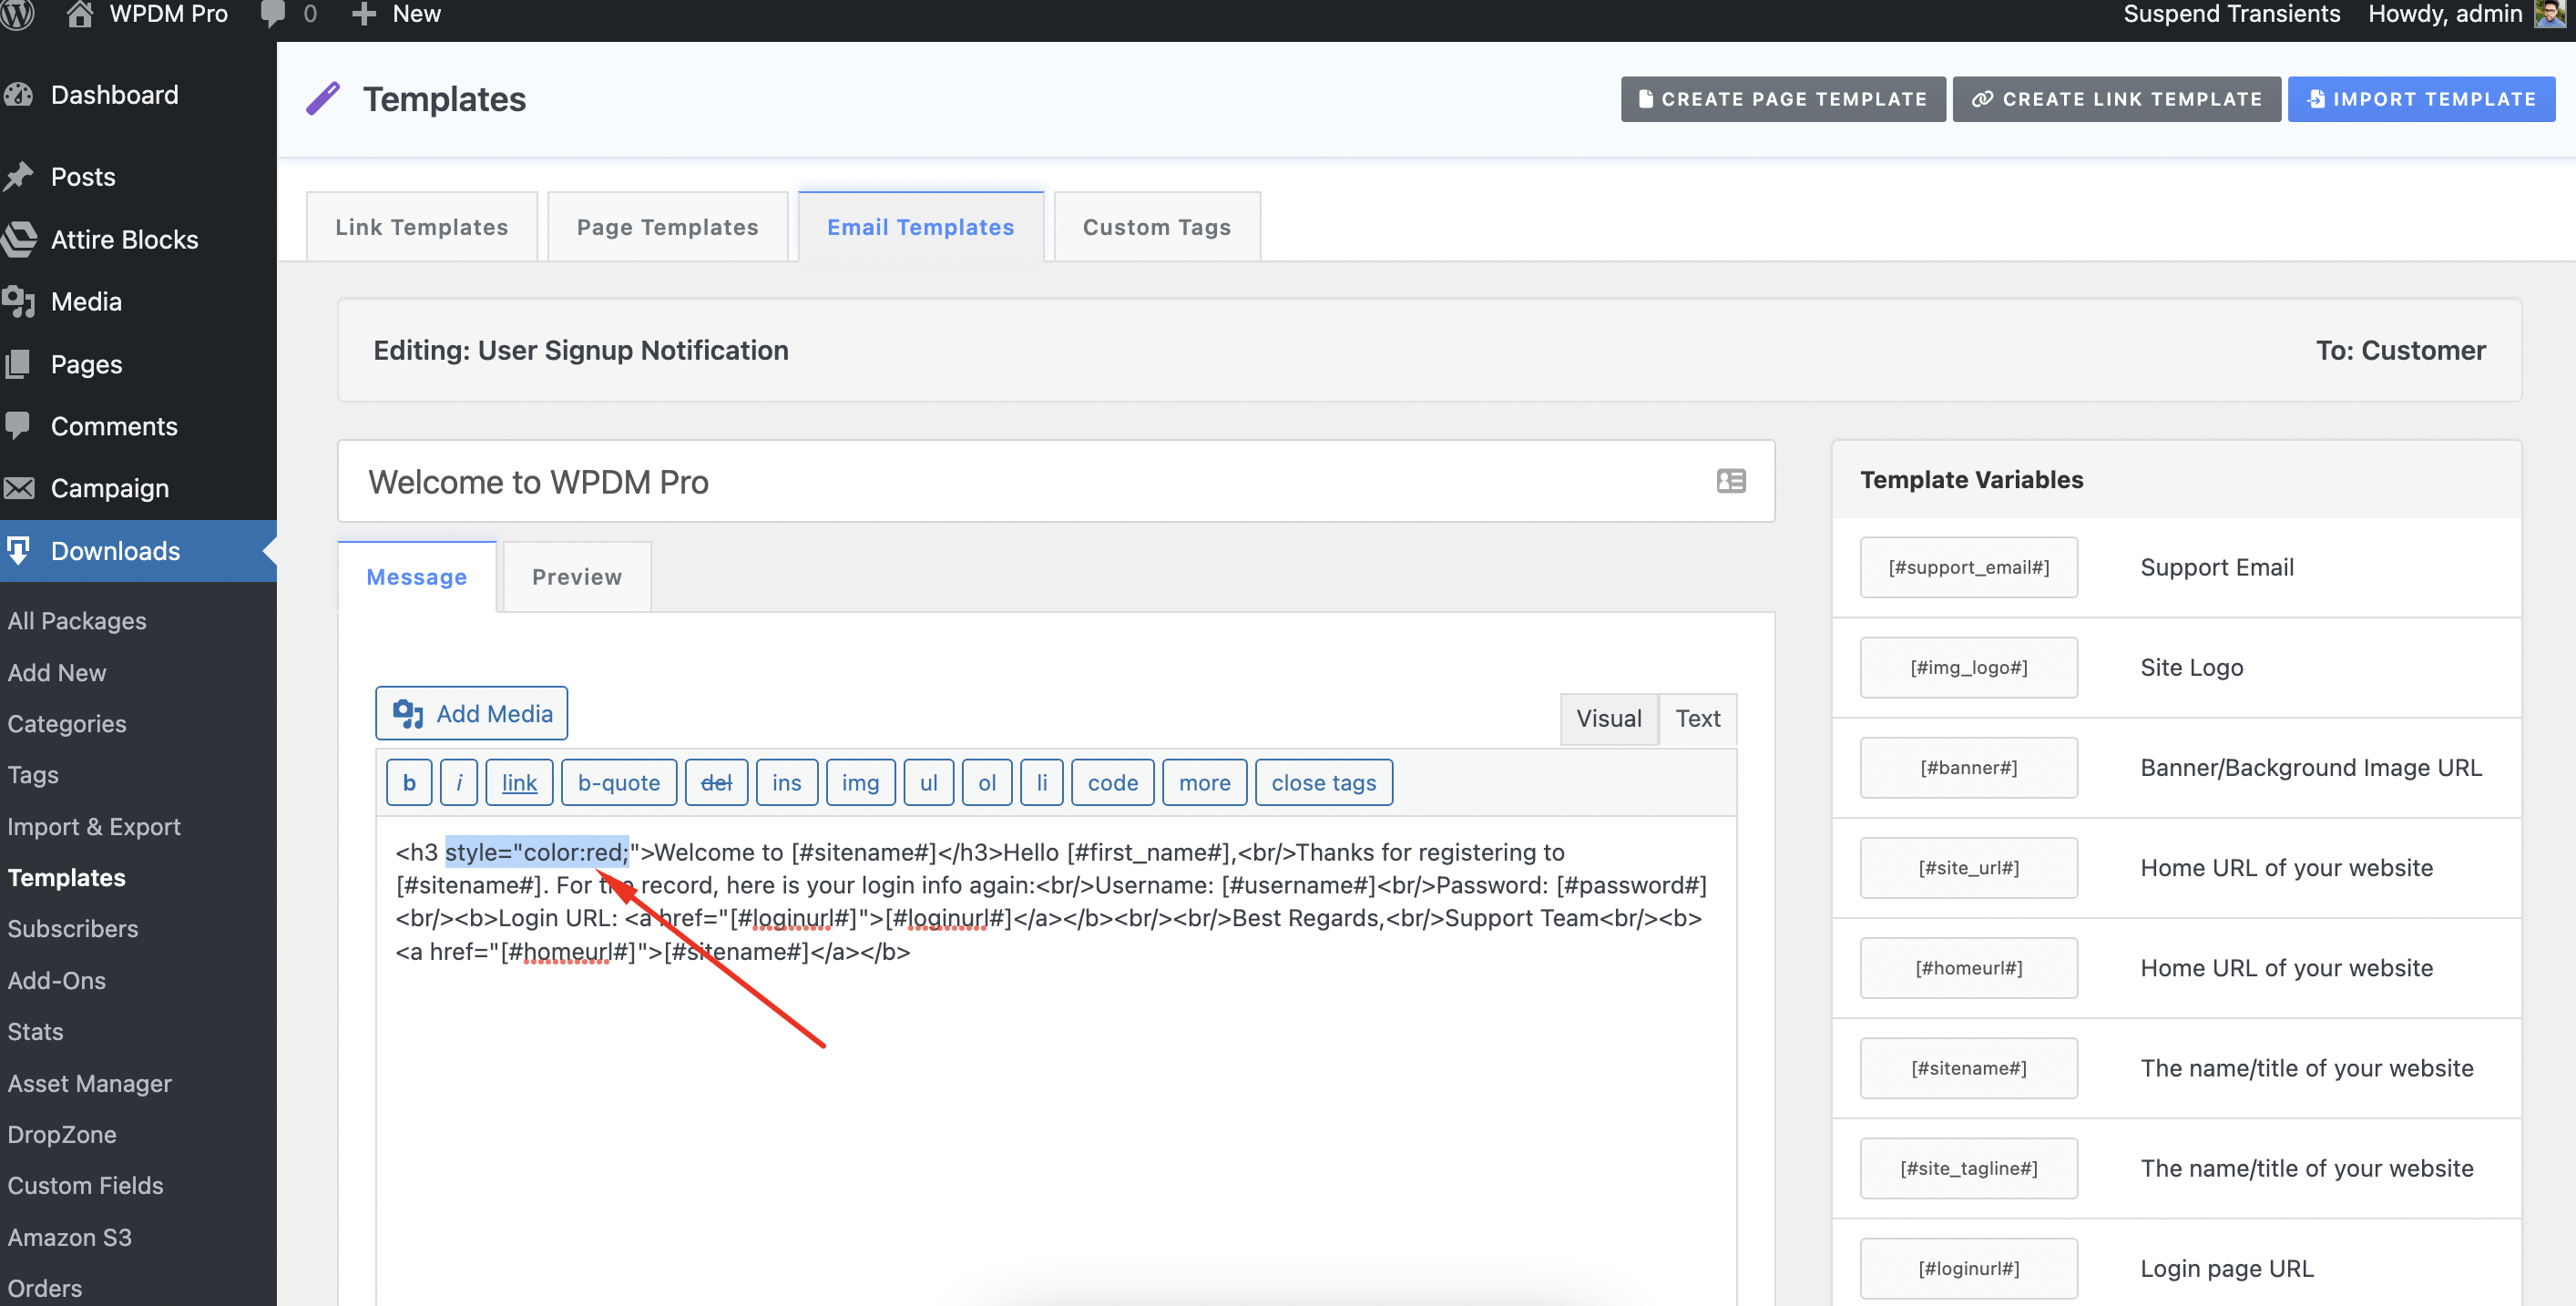Click Add Media button
The image size is (2576, 1306).
[472, 713]
